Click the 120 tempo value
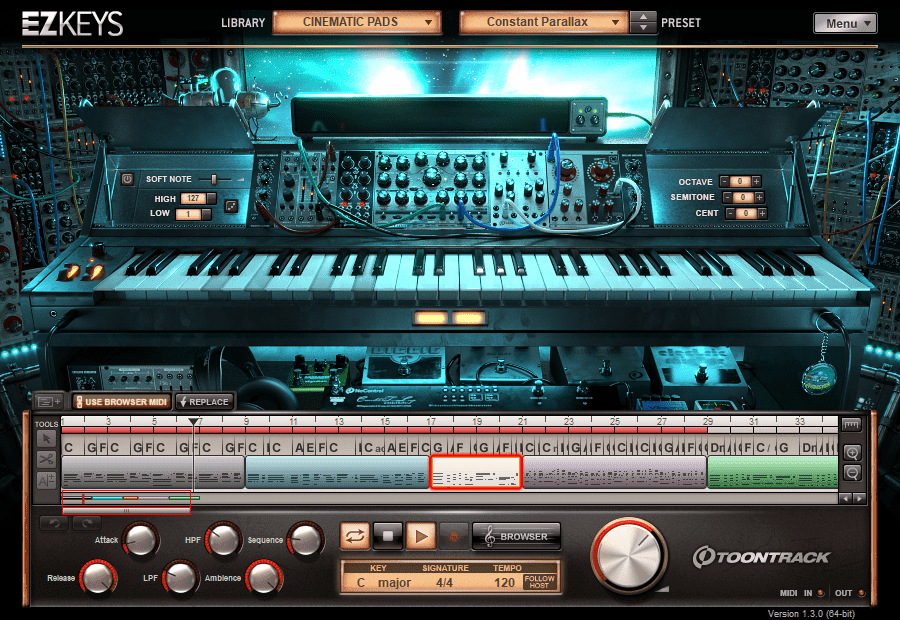The width and height of the screenshot is (900, 620). coord(504,583)
